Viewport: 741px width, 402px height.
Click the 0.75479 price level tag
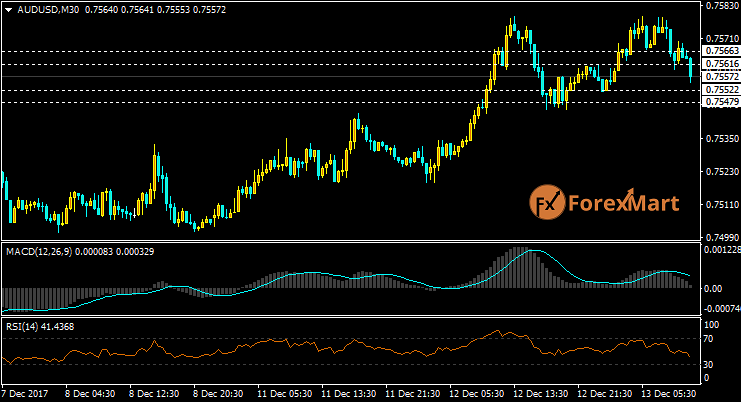point(720,102)
